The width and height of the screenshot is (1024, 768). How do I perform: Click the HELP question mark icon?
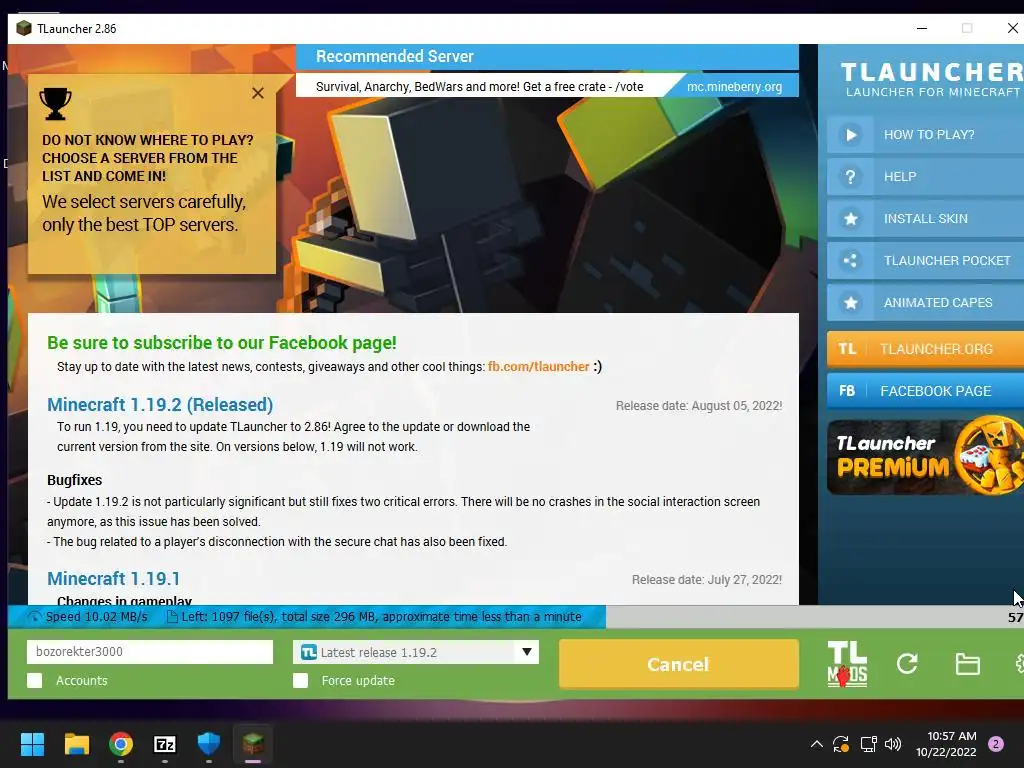pos(850,177)
